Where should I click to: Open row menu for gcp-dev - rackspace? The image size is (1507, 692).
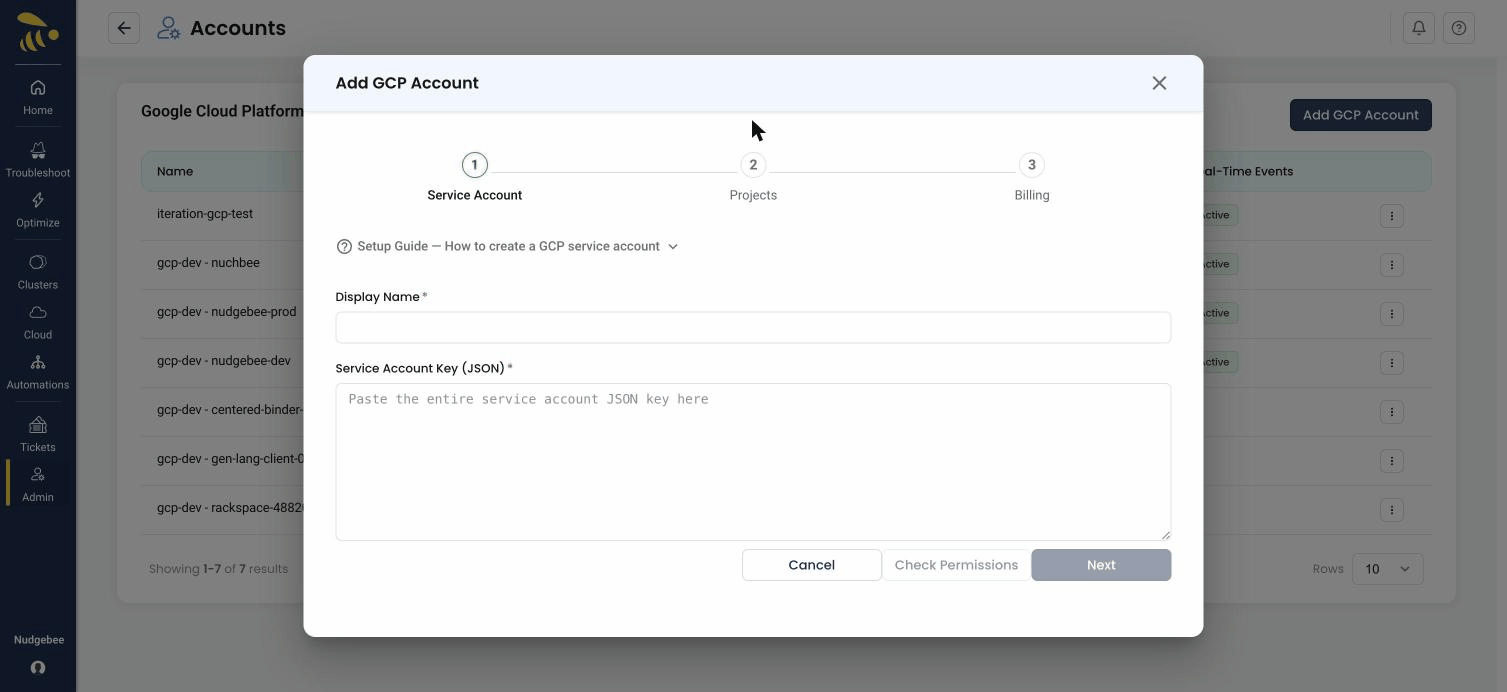[x=1391, y=509]
